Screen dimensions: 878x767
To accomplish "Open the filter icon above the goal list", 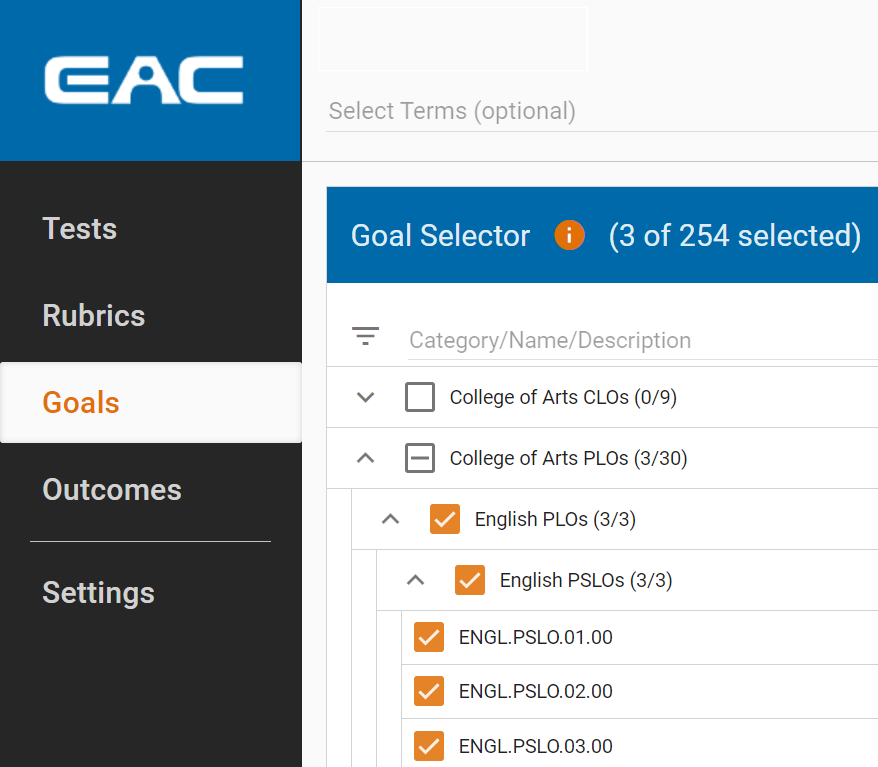I will pyautogui.click(x=366, y=337).
